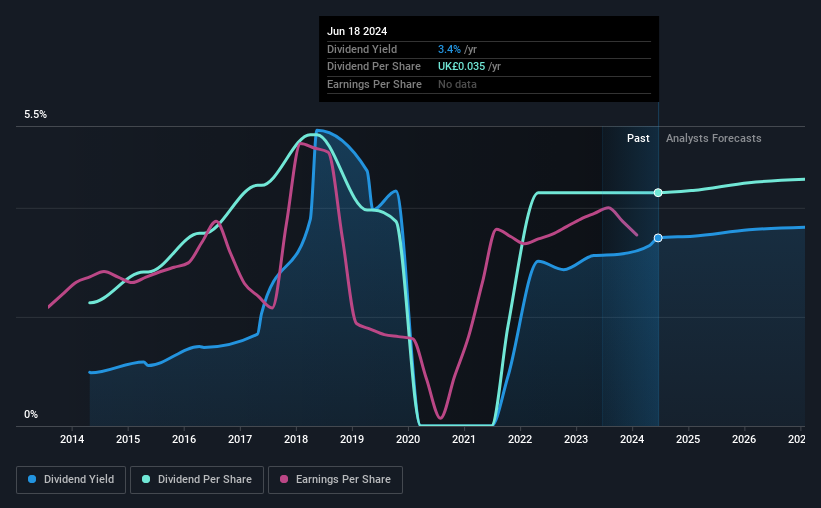Image resolution: width=821 pixels, height=508 pixels.
Task: Select the teal data point marker on chart
Action: tap(658, 193)
